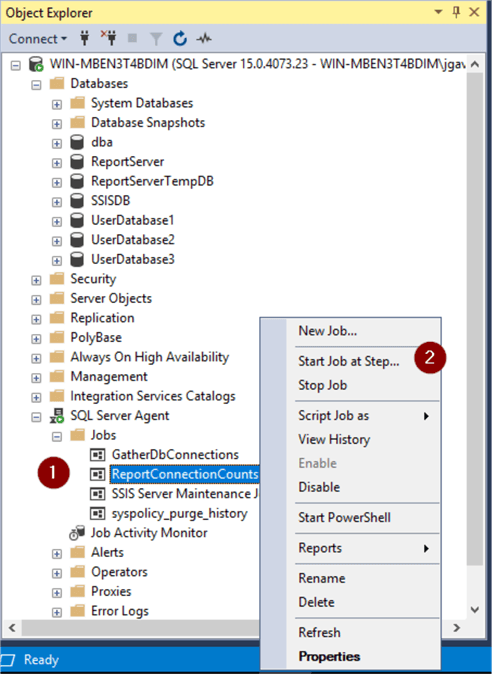Select Start PowerShell menu entry
Viewport: 492px width, 674px height.
pyautogui.click(x=350, y=518)
